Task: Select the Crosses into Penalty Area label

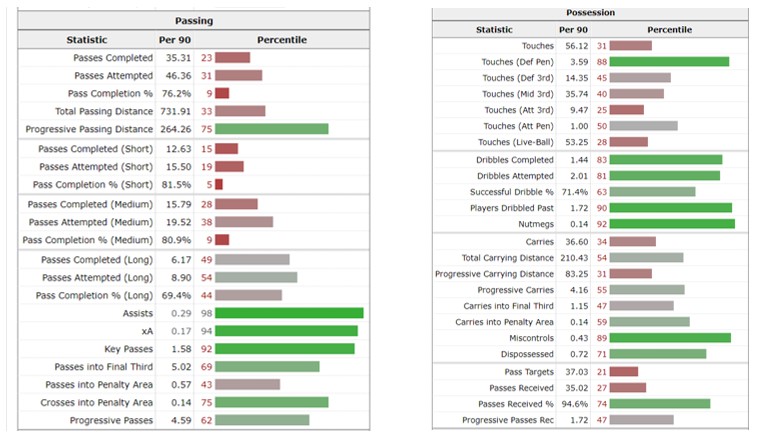Action: [96, 402]
